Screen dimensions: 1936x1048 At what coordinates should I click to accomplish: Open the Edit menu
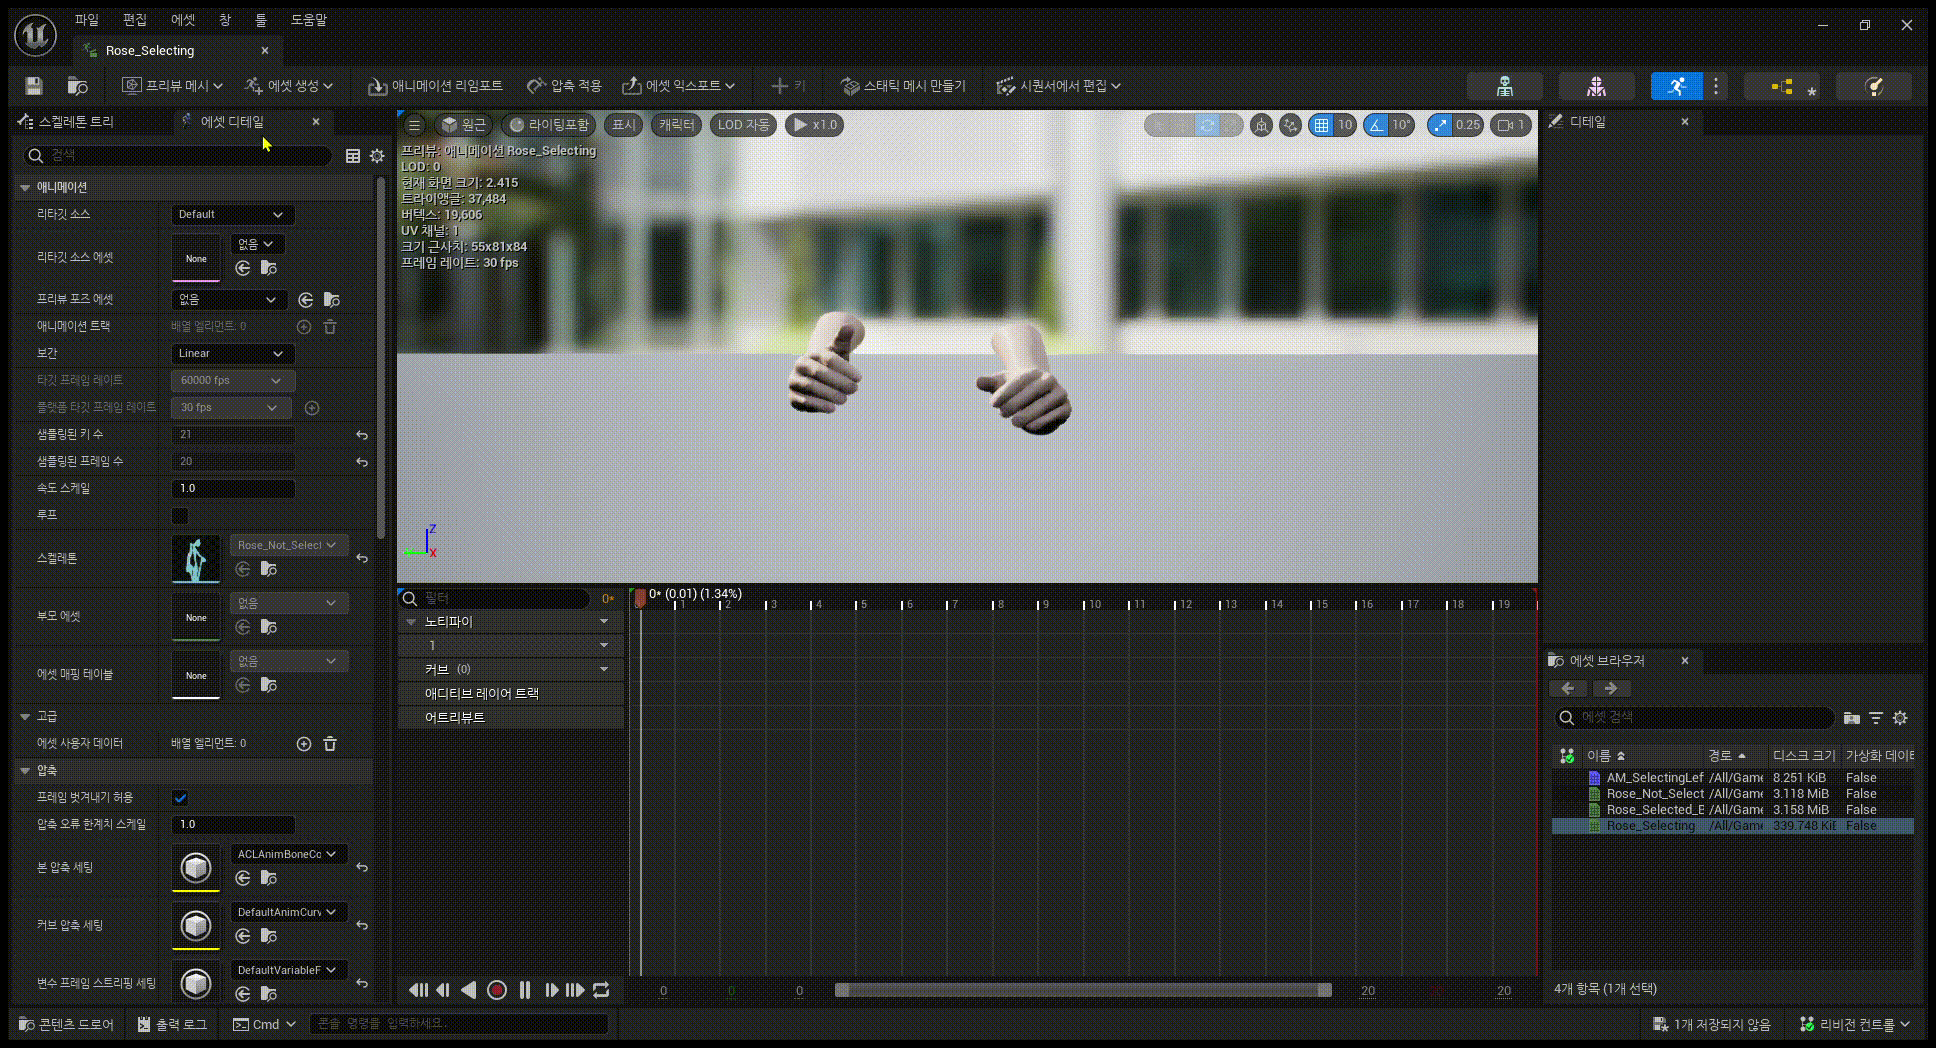pyautogui.click(x=135, y=20)
